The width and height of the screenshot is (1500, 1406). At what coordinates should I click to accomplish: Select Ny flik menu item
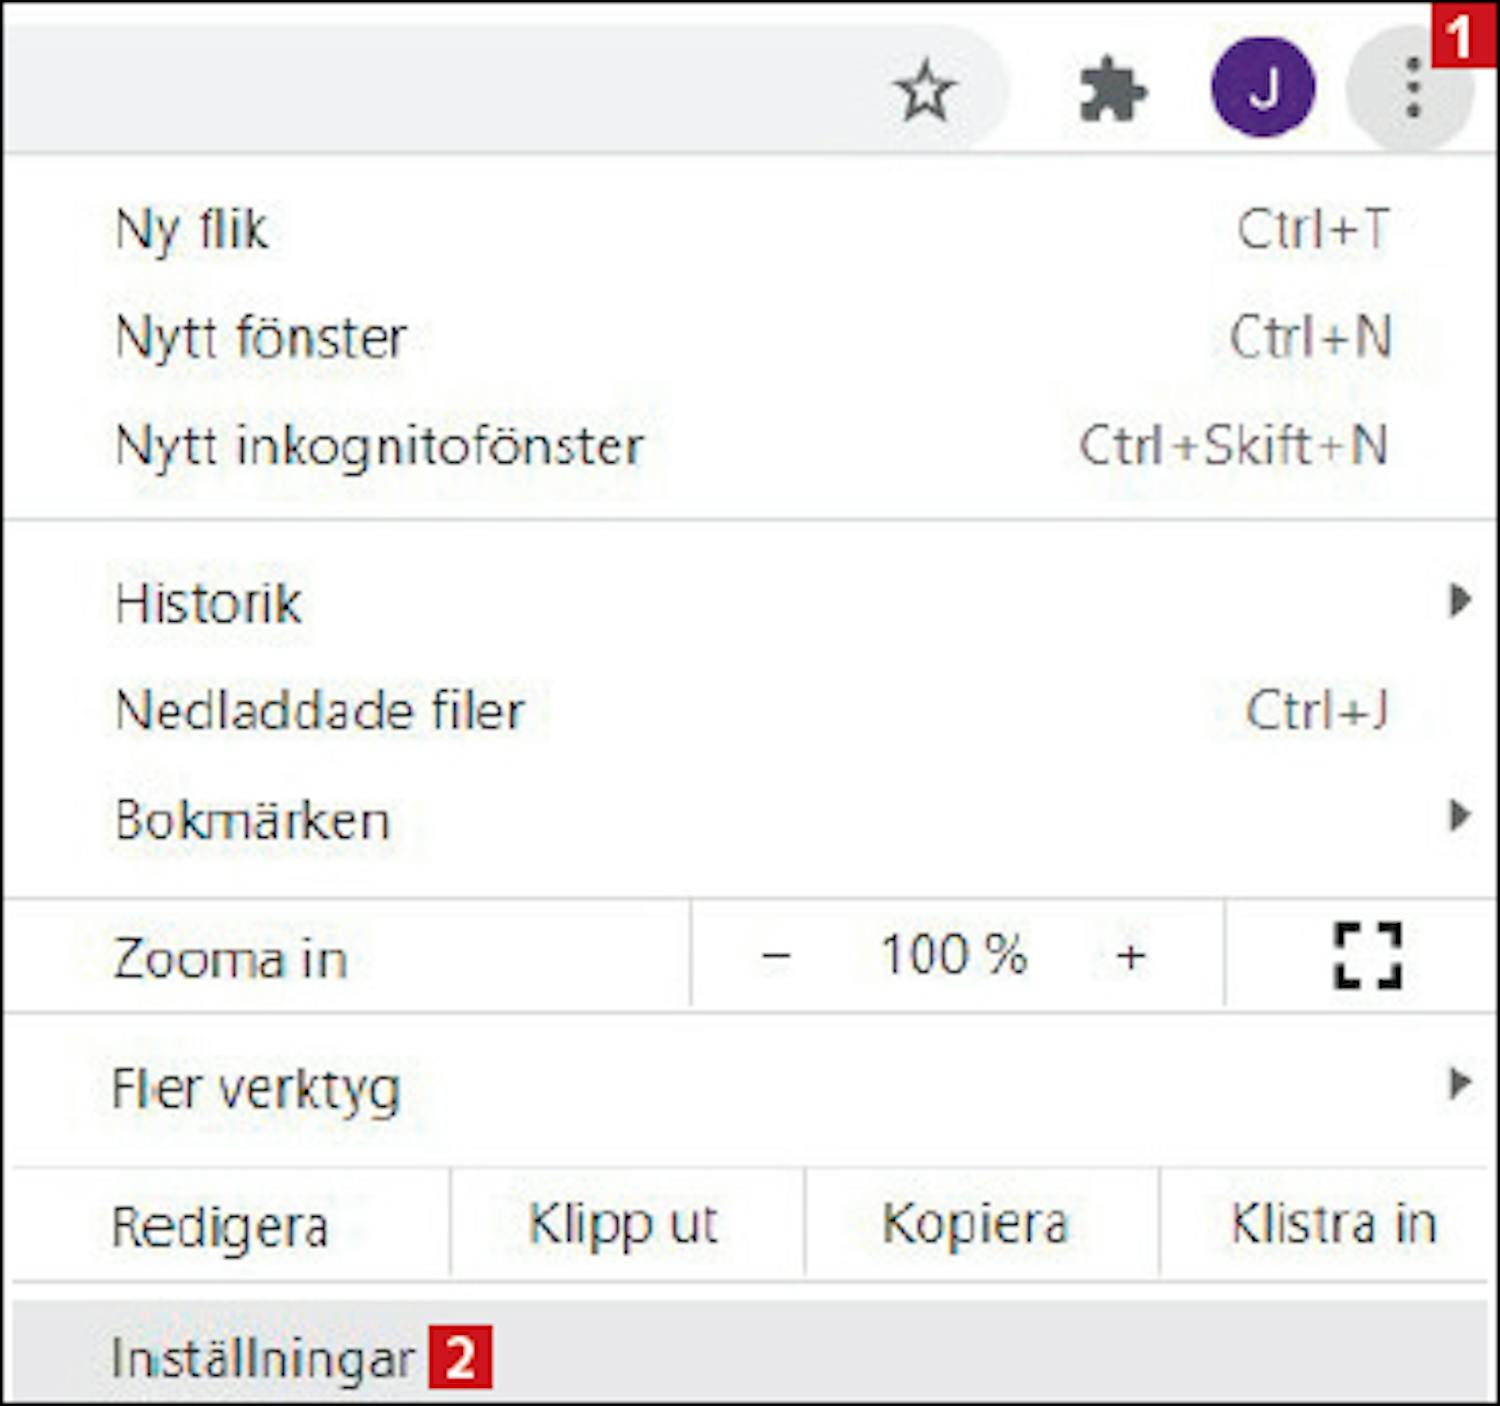pos(192,230)
